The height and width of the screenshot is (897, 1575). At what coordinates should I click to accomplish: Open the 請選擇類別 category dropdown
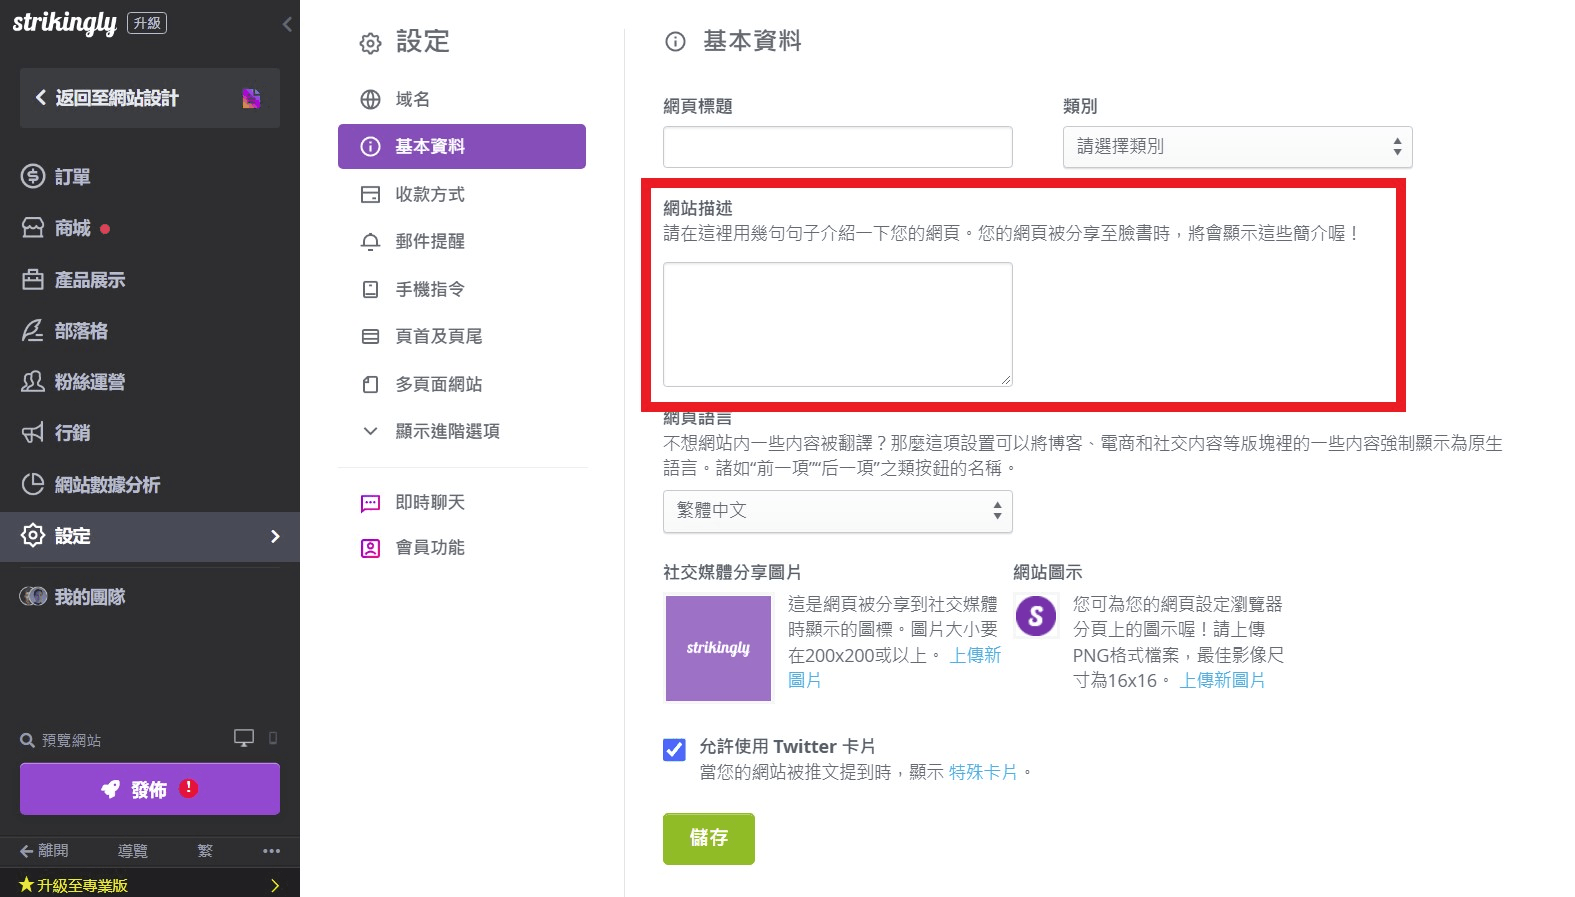(1237, 147)
